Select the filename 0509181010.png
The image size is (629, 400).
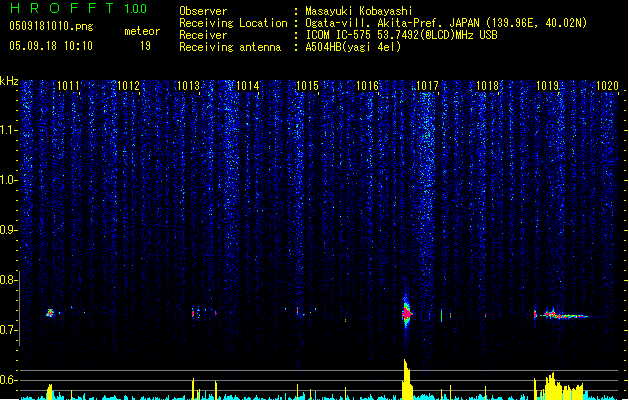pos(51,26)
